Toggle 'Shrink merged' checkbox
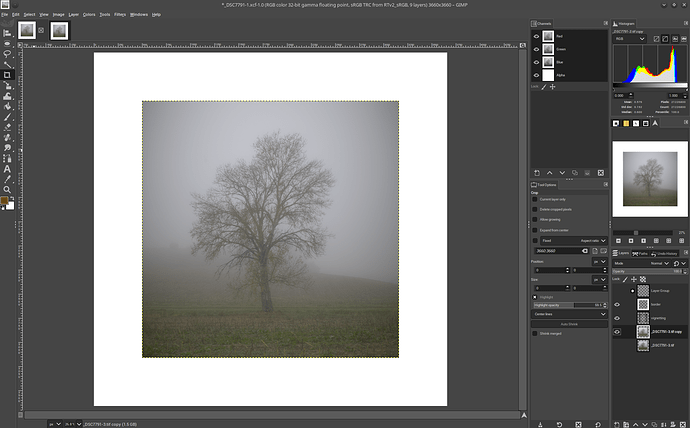The width and height of the screenshot is (690, 428). coord(535,334)
